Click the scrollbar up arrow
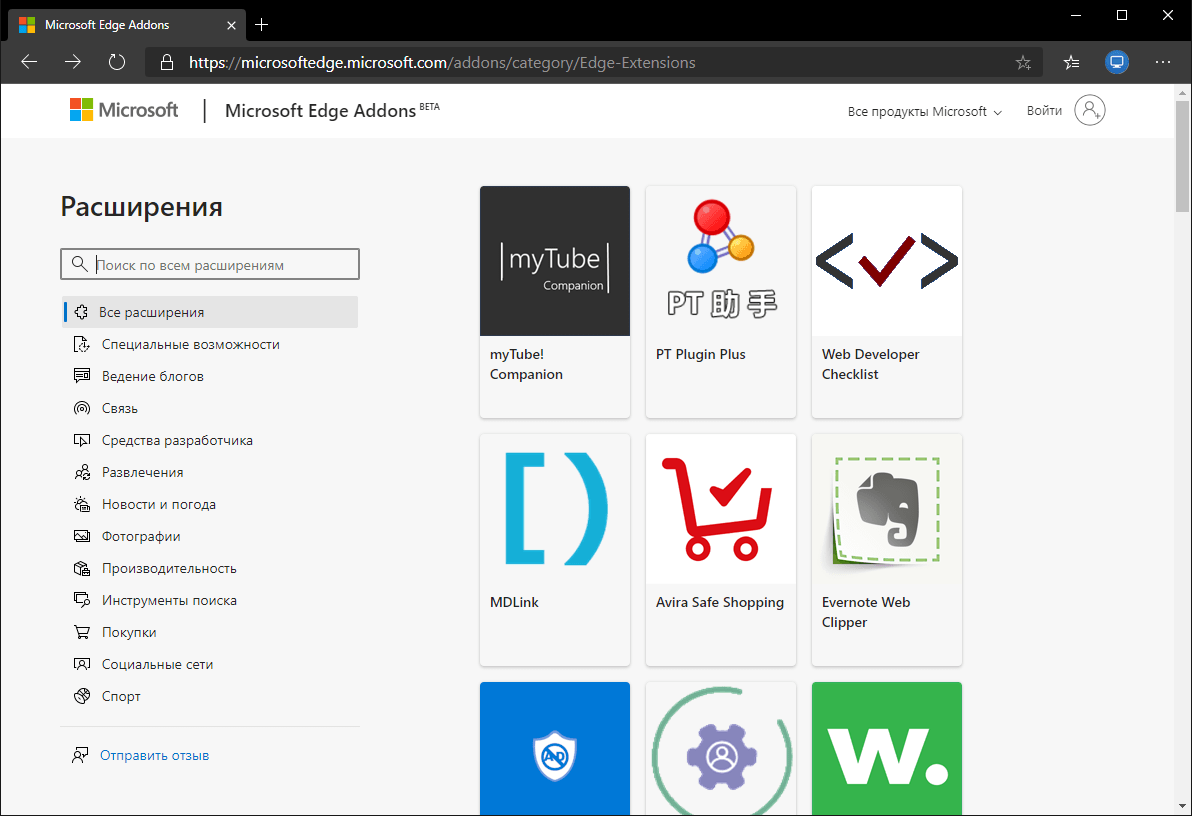1192x816 pixels. tap(1182, 93)
